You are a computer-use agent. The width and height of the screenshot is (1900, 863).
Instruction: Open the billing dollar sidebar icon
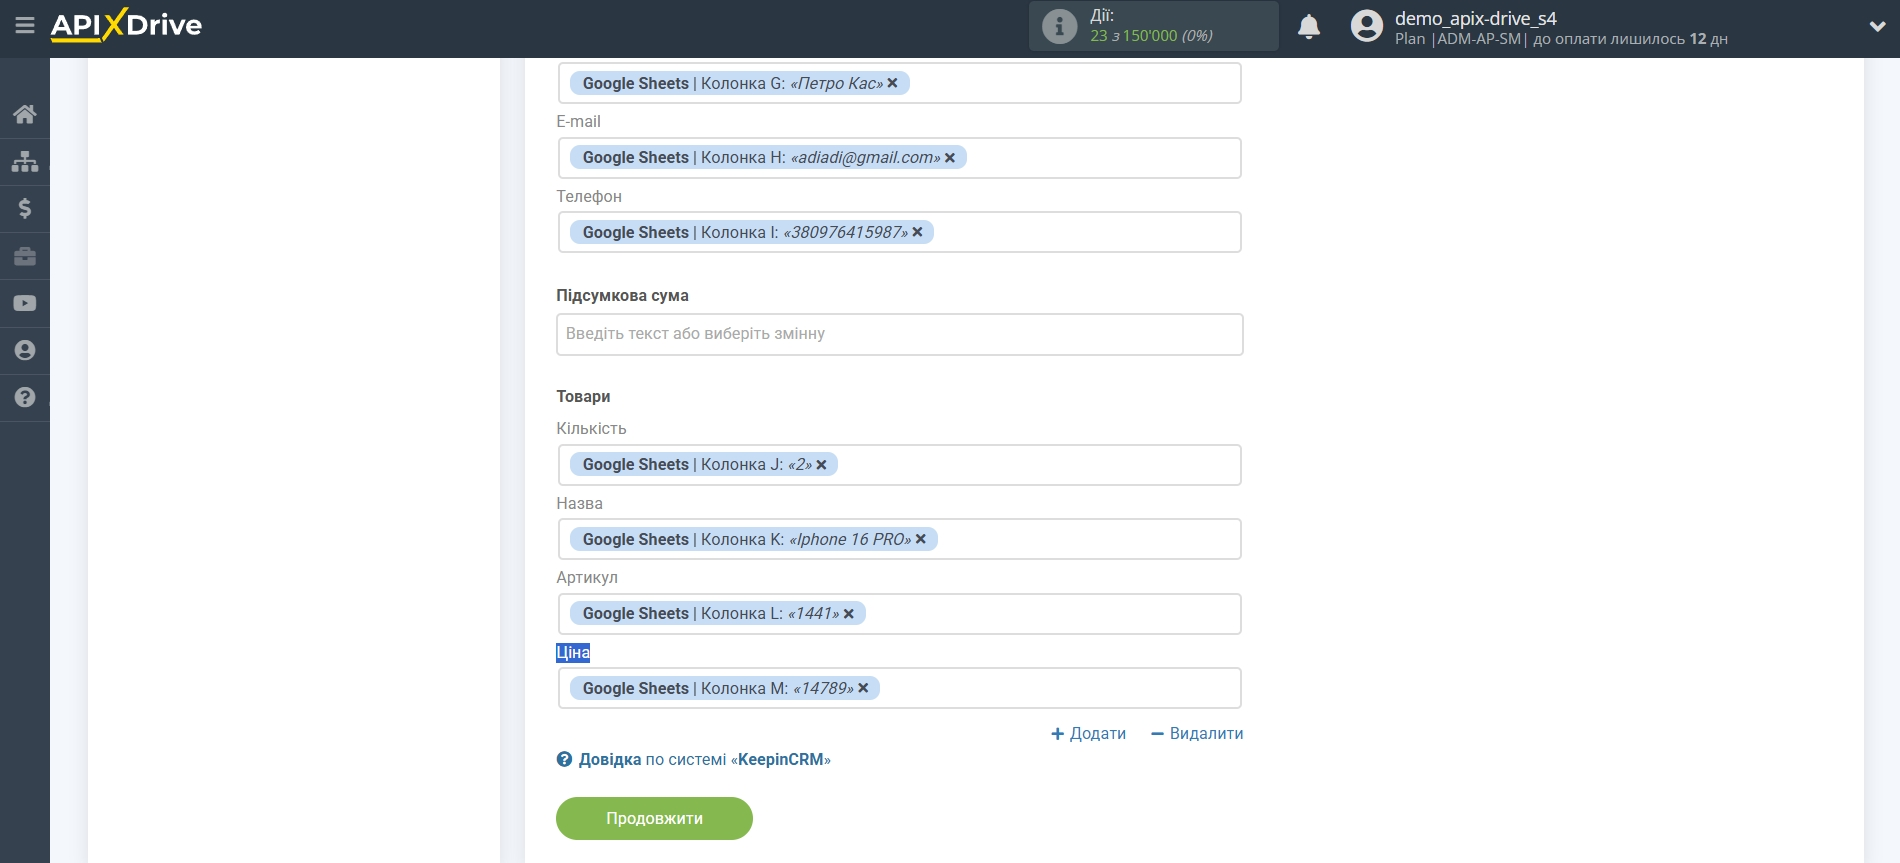click(x=25, y=208)
